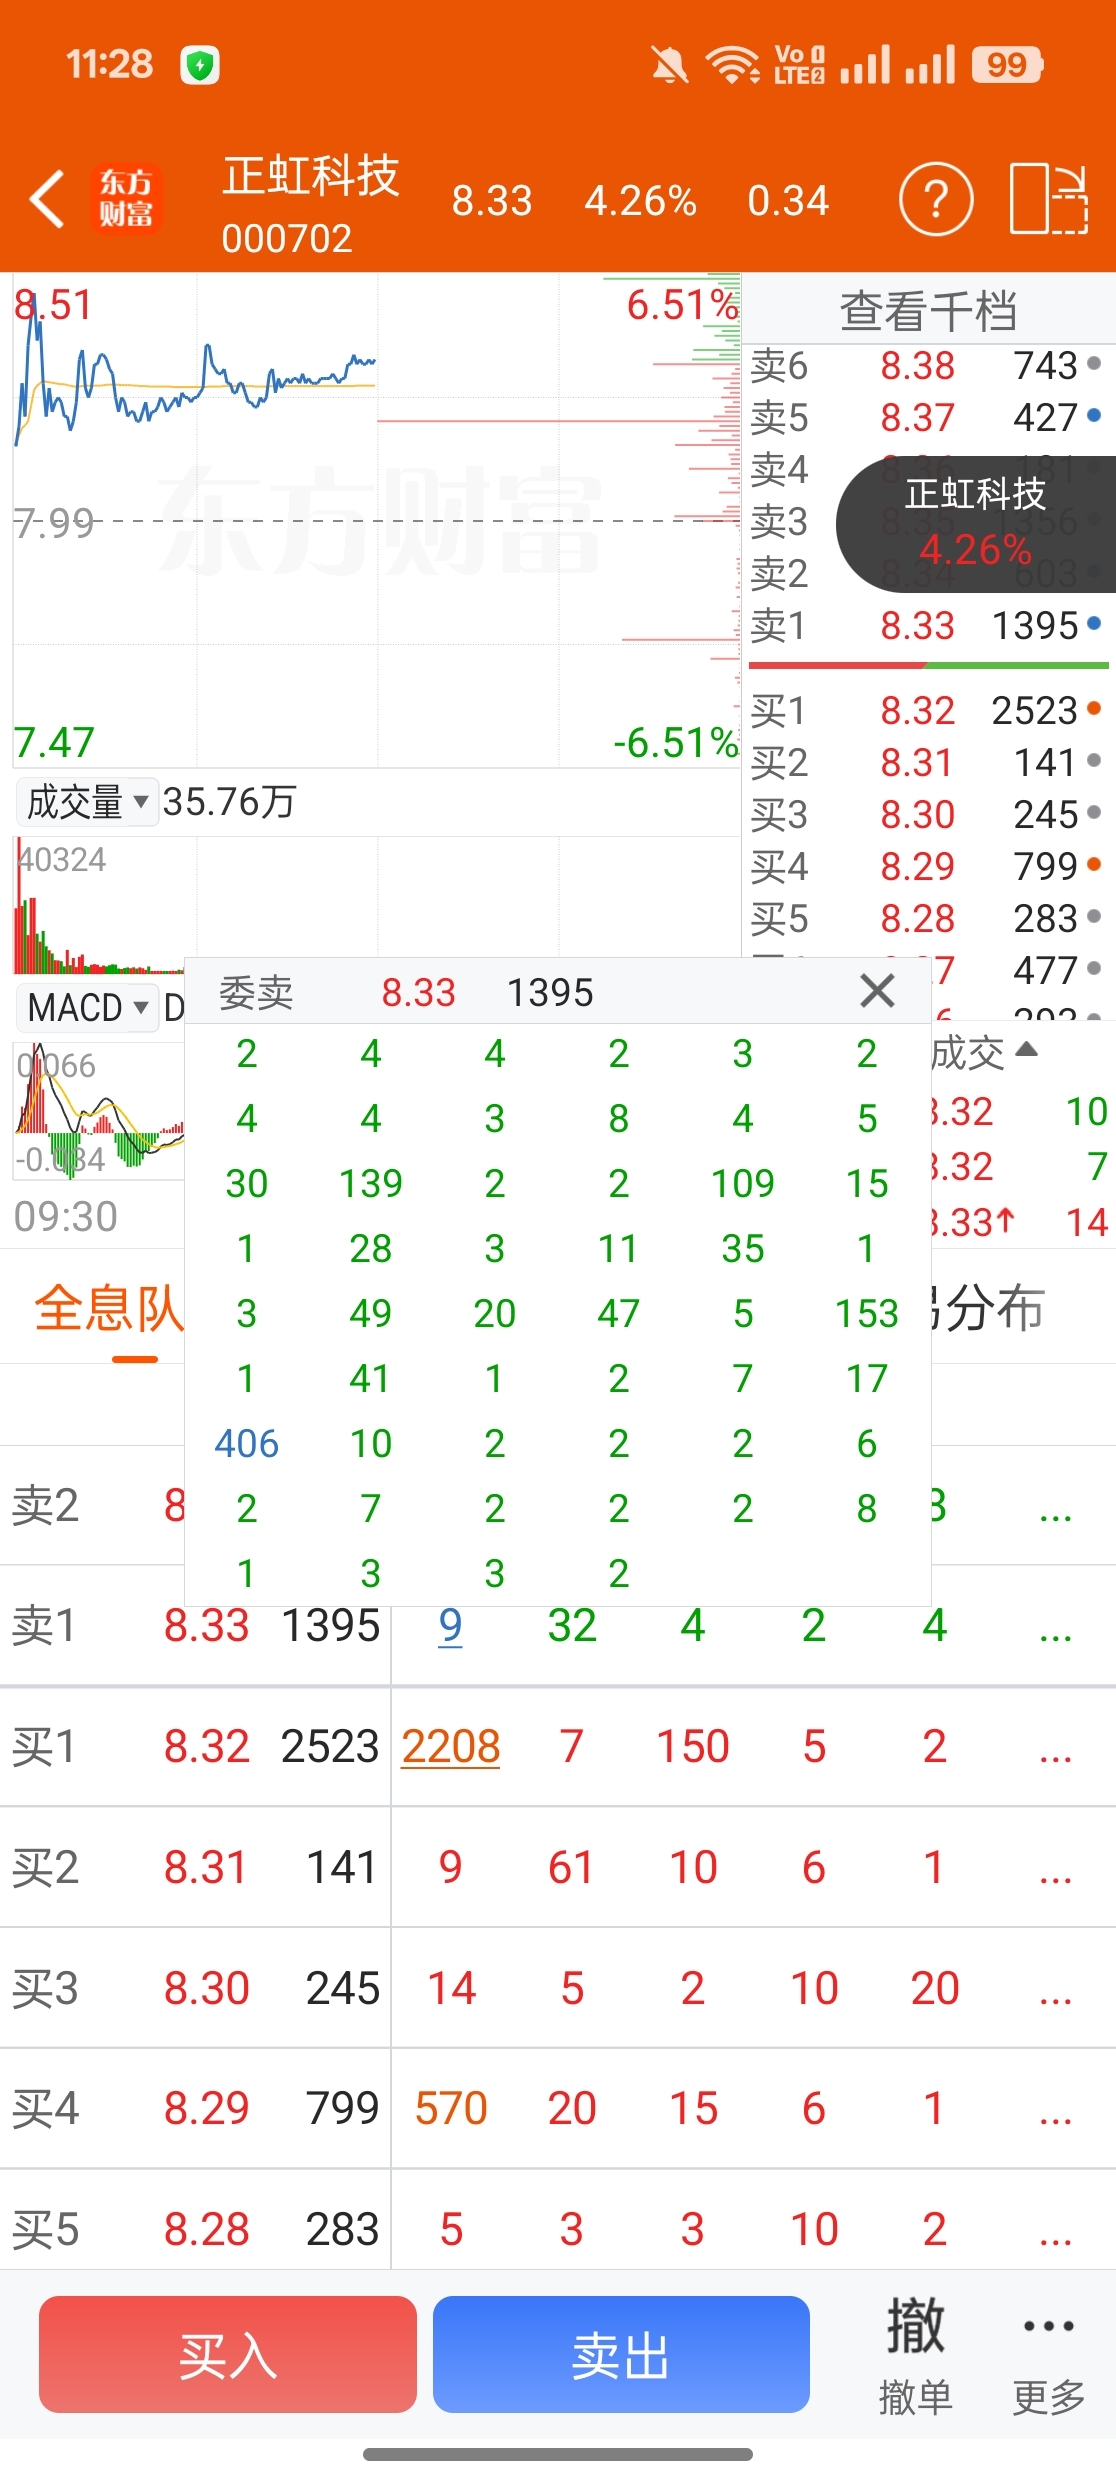1116x2484 pixels.
Task: Close the 委卖 8.33 order detail popup
Action: [877, 991]
